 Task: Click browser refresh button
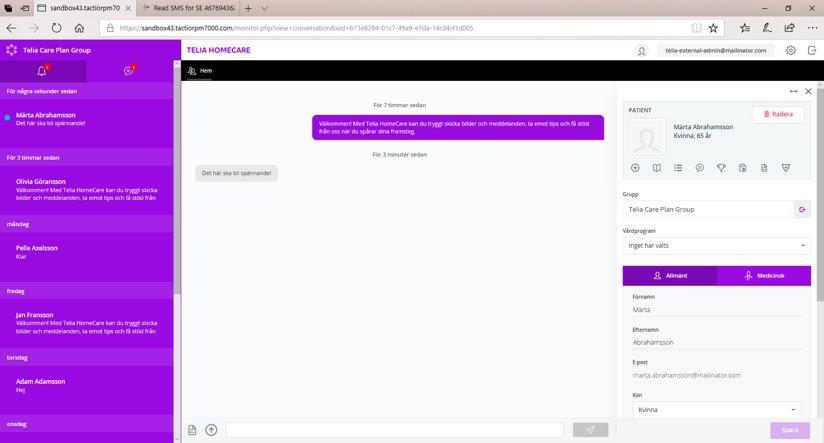click(x=56, y=28)
